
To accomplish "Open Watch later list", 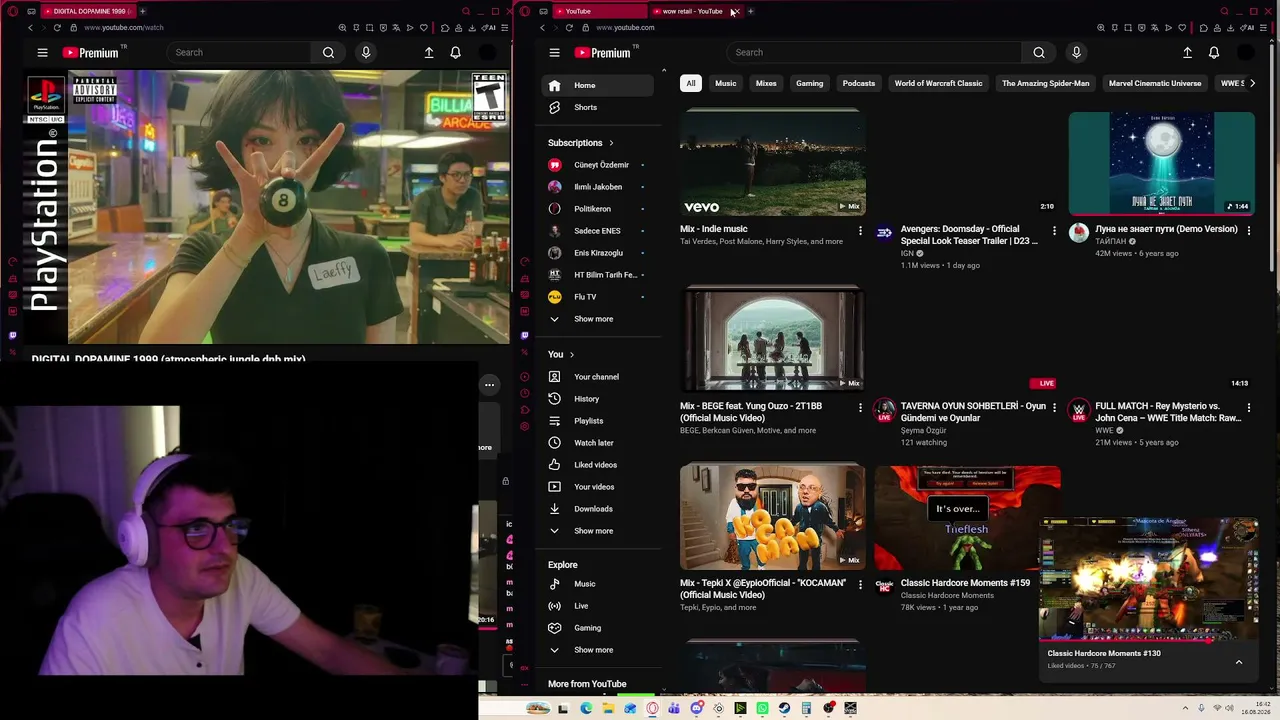I will pyautogui.click(x=597, y=443).
